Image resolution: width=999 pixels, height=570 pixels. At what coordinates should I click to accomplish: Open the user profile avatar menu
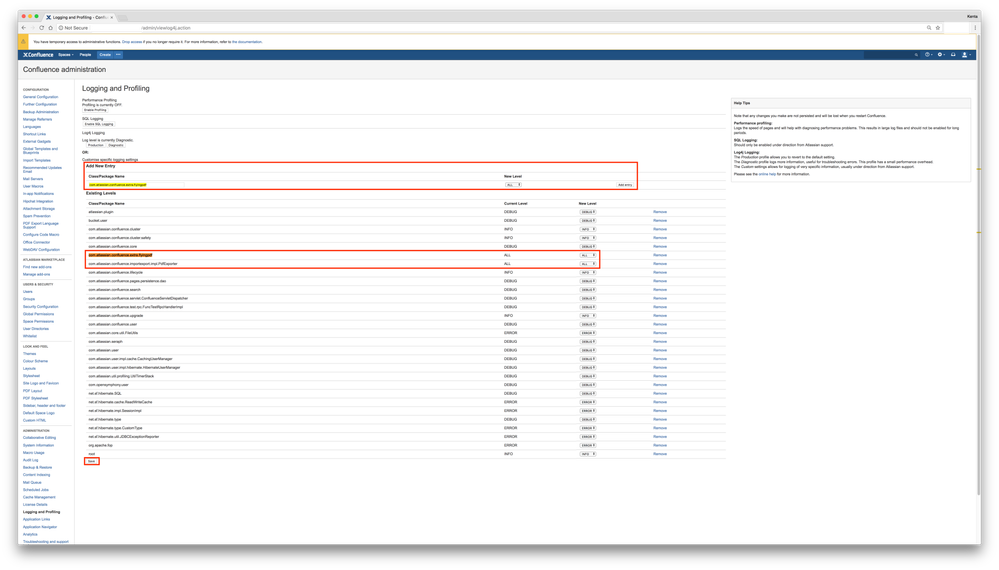(x=966, y=55)
